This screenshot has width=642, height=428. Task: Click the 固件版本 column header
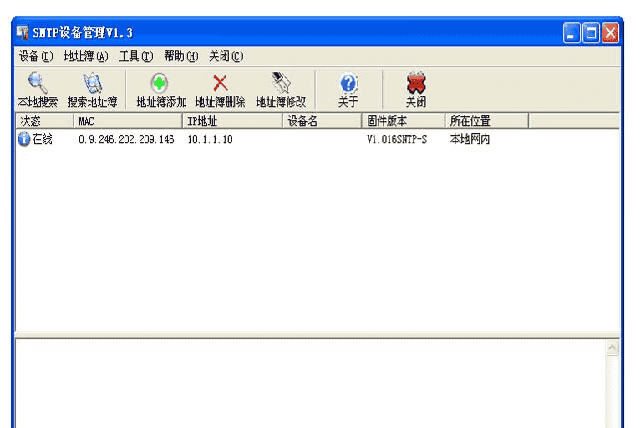402,121
